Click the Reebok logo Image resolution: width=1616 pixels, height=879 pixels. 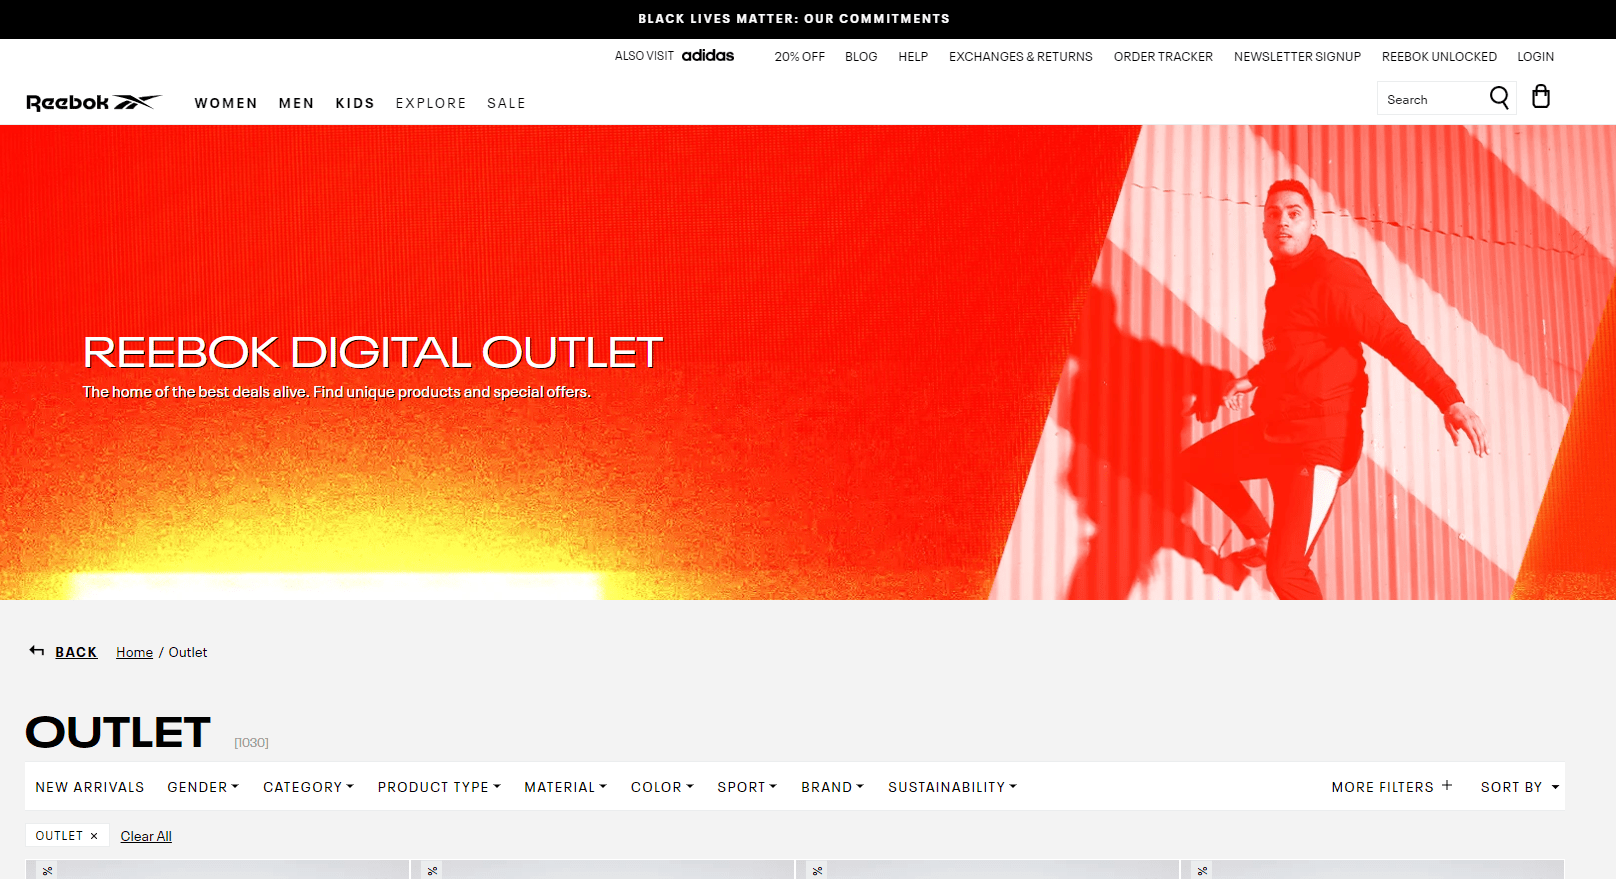[93, 102]
